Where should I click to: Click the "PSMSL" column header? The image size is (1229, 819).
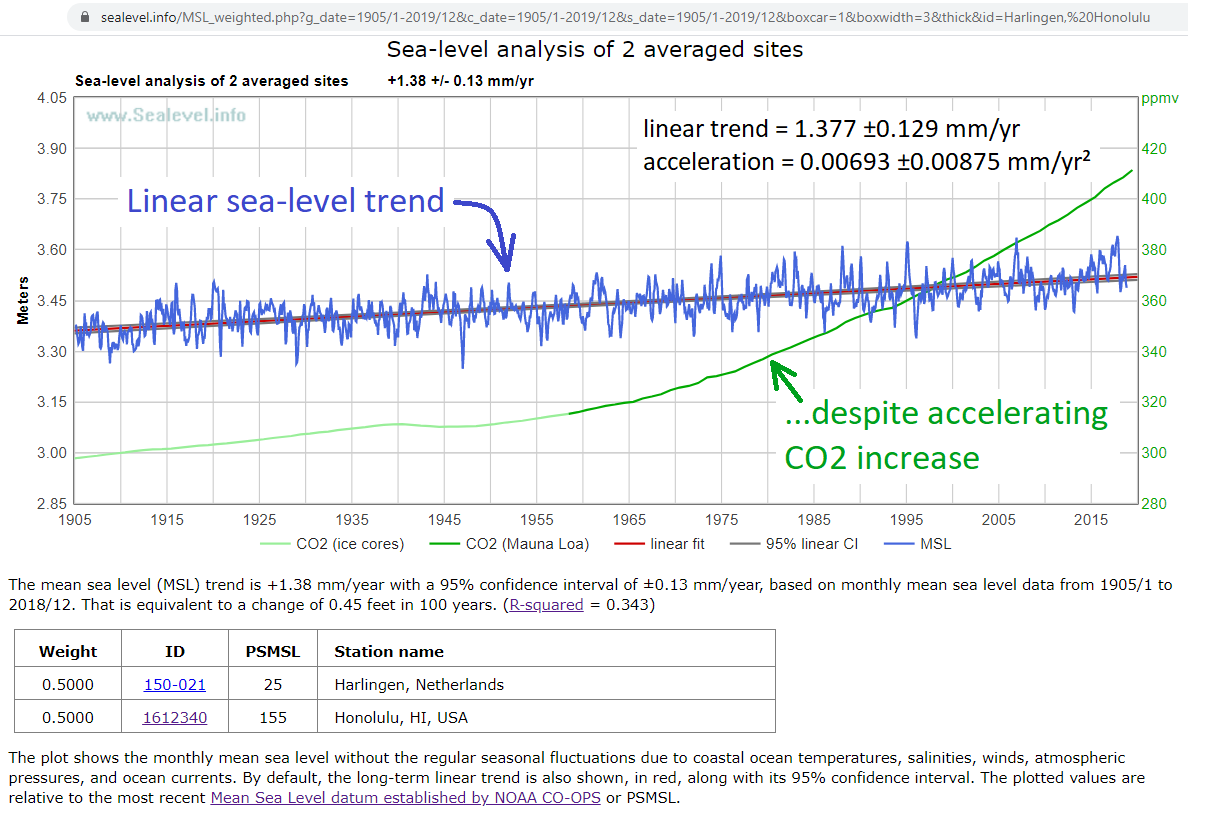coord(272,651)
